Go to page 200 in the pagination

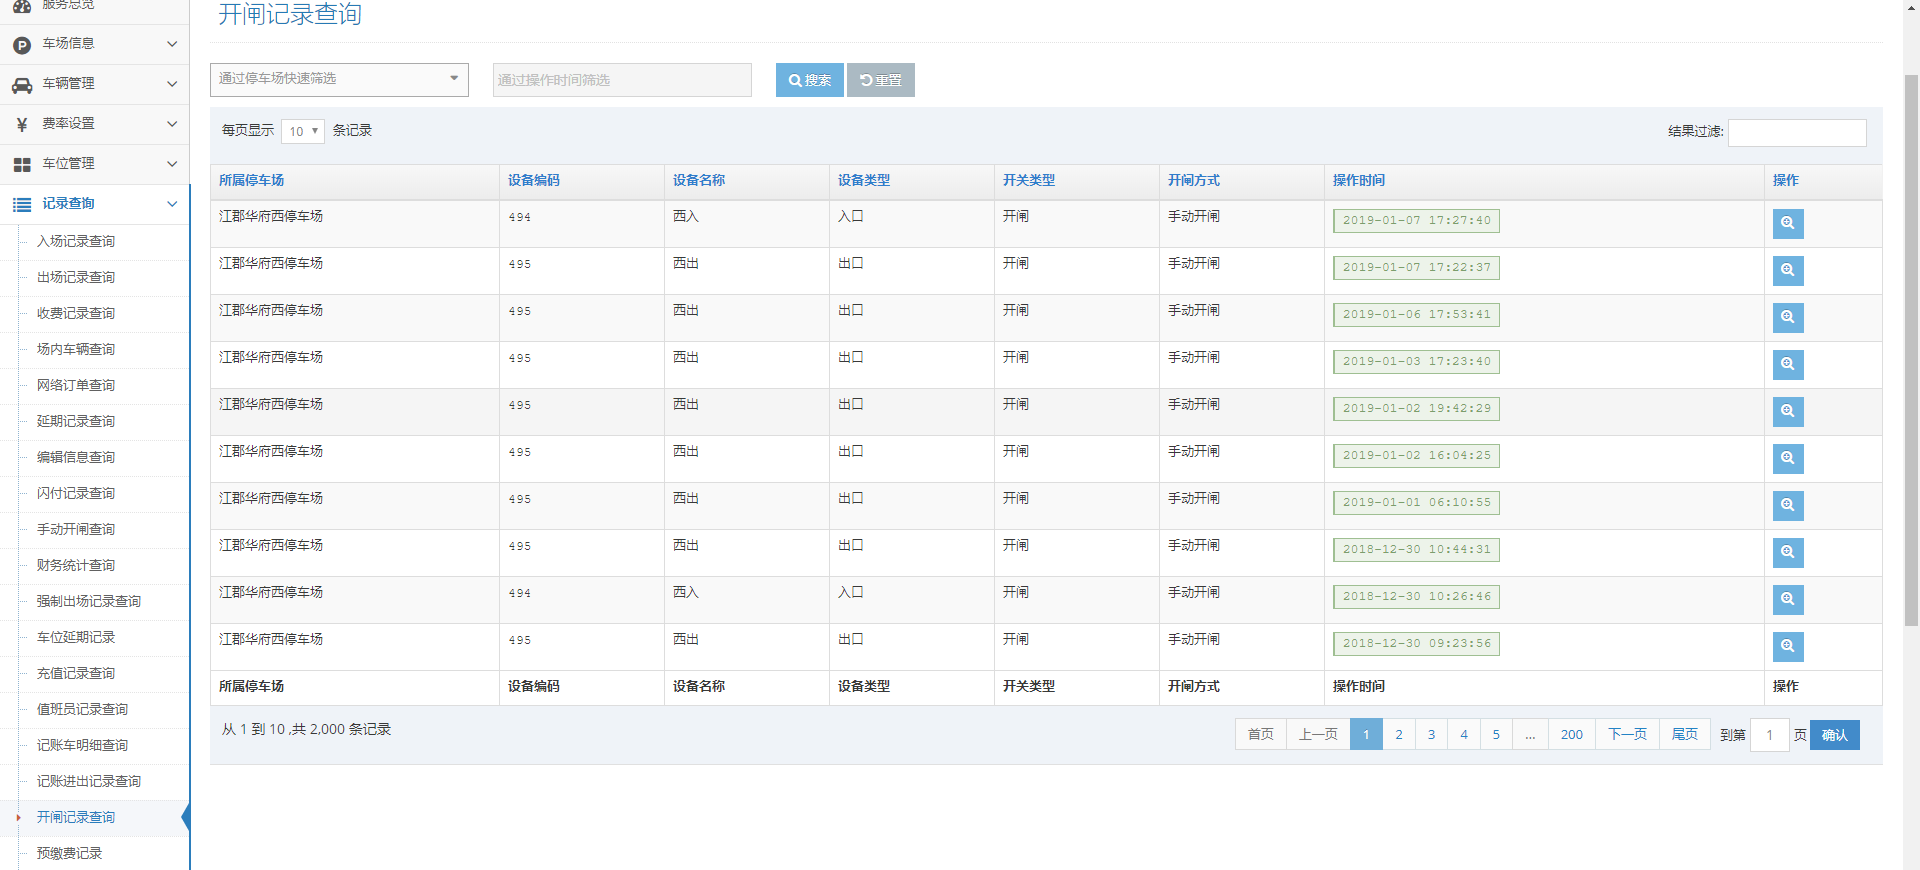(x=1571, y=735)
